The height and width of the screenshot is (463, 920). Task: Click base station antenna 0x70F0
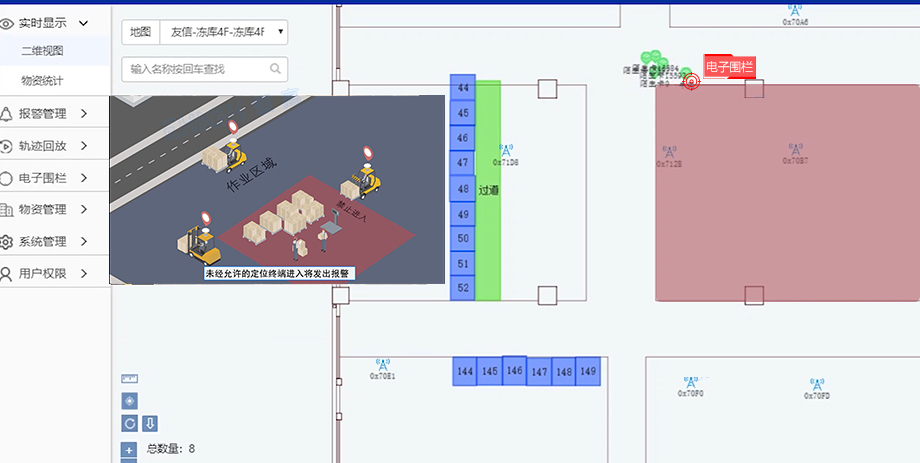point(690,384)
